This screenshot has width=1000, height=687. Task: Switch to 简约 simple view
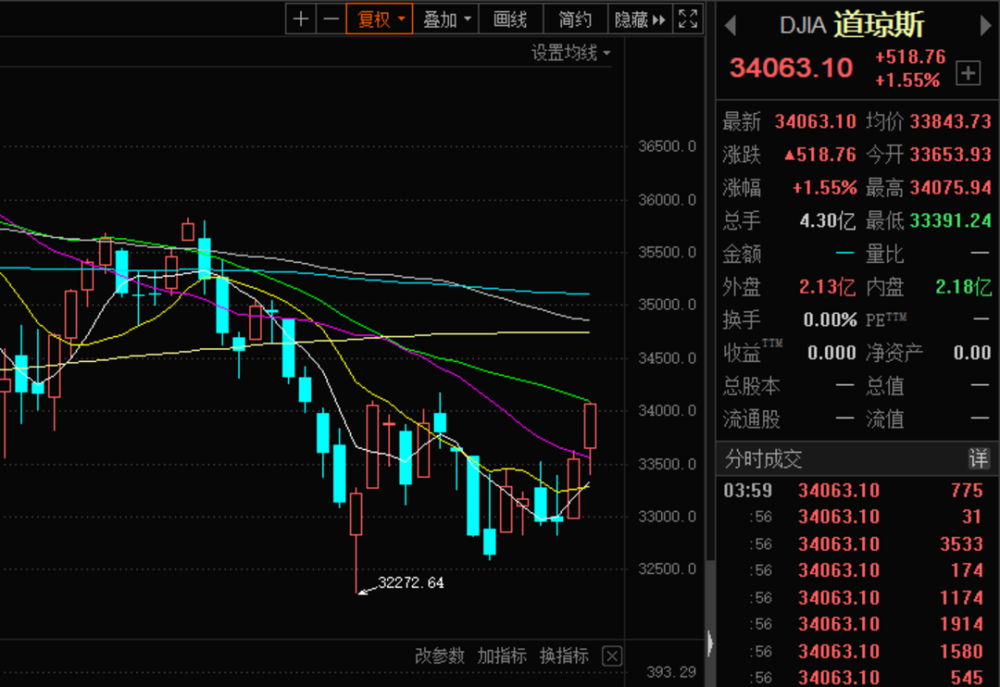(x=575, y=19)
